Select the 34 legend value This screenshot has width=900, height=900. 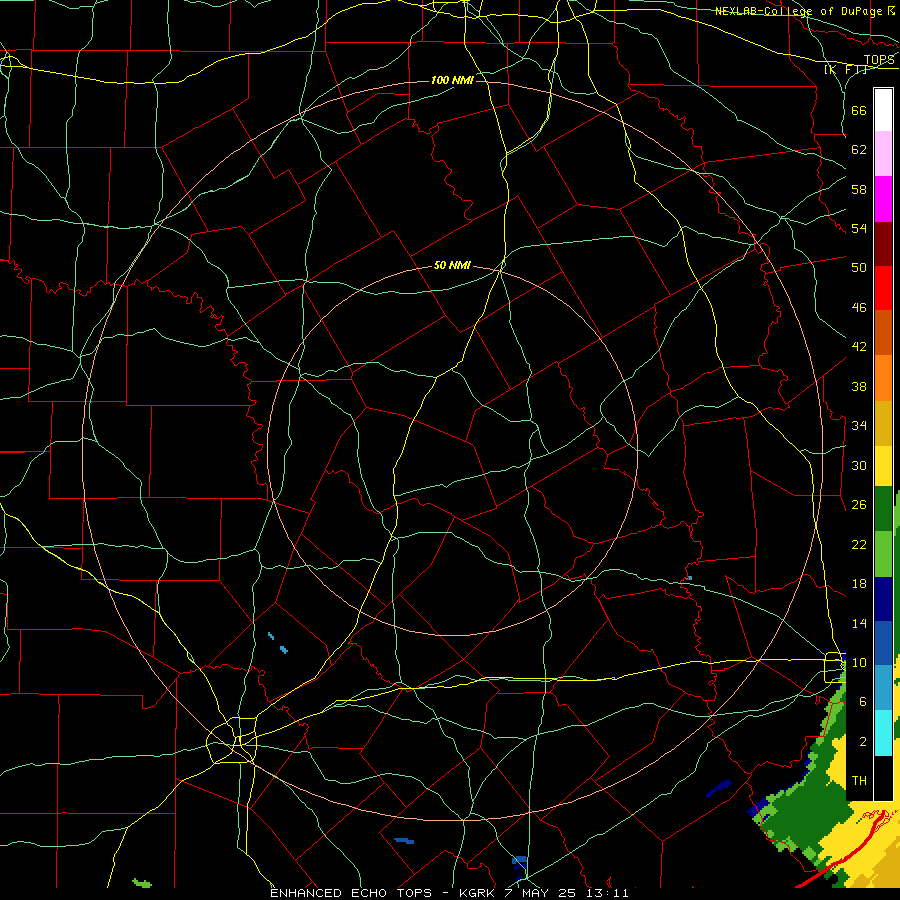tap(859, 426)
